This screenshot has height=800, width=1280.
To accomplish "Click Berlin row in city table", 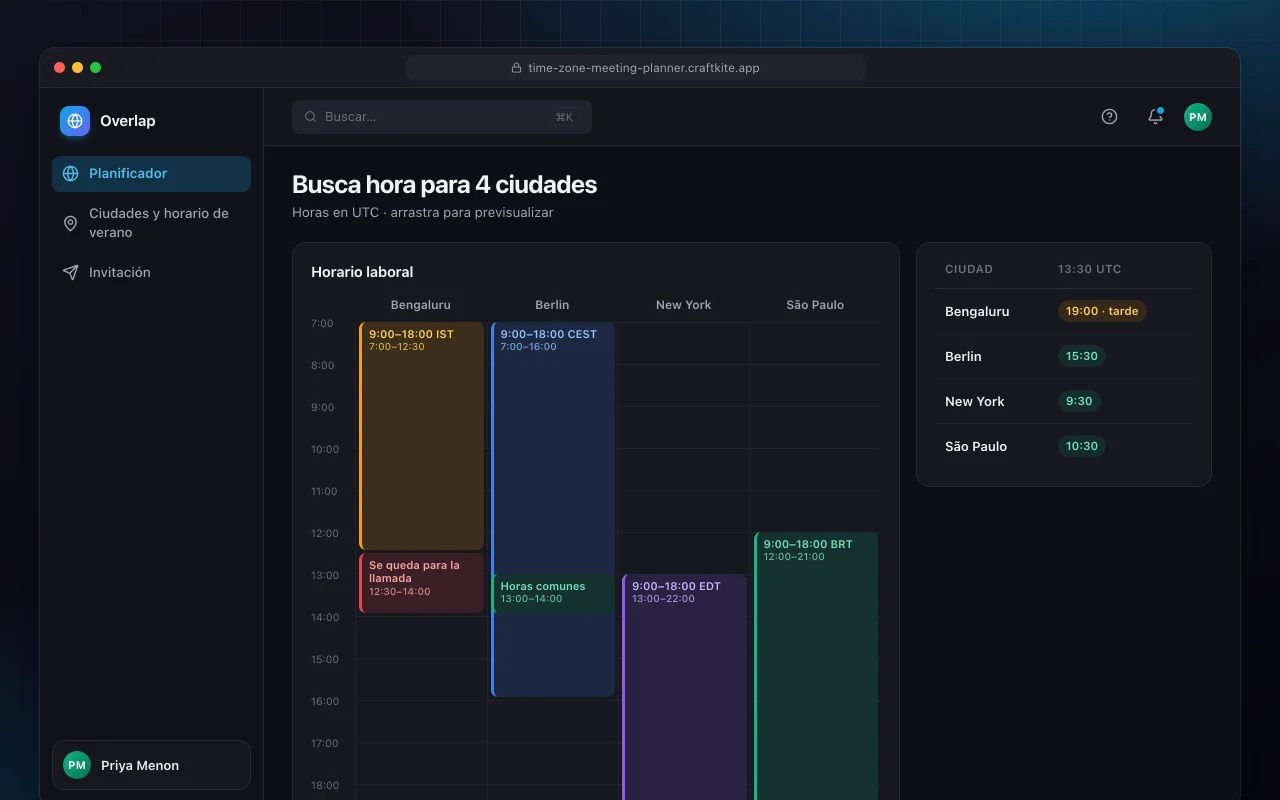I will pos(1064,356).
